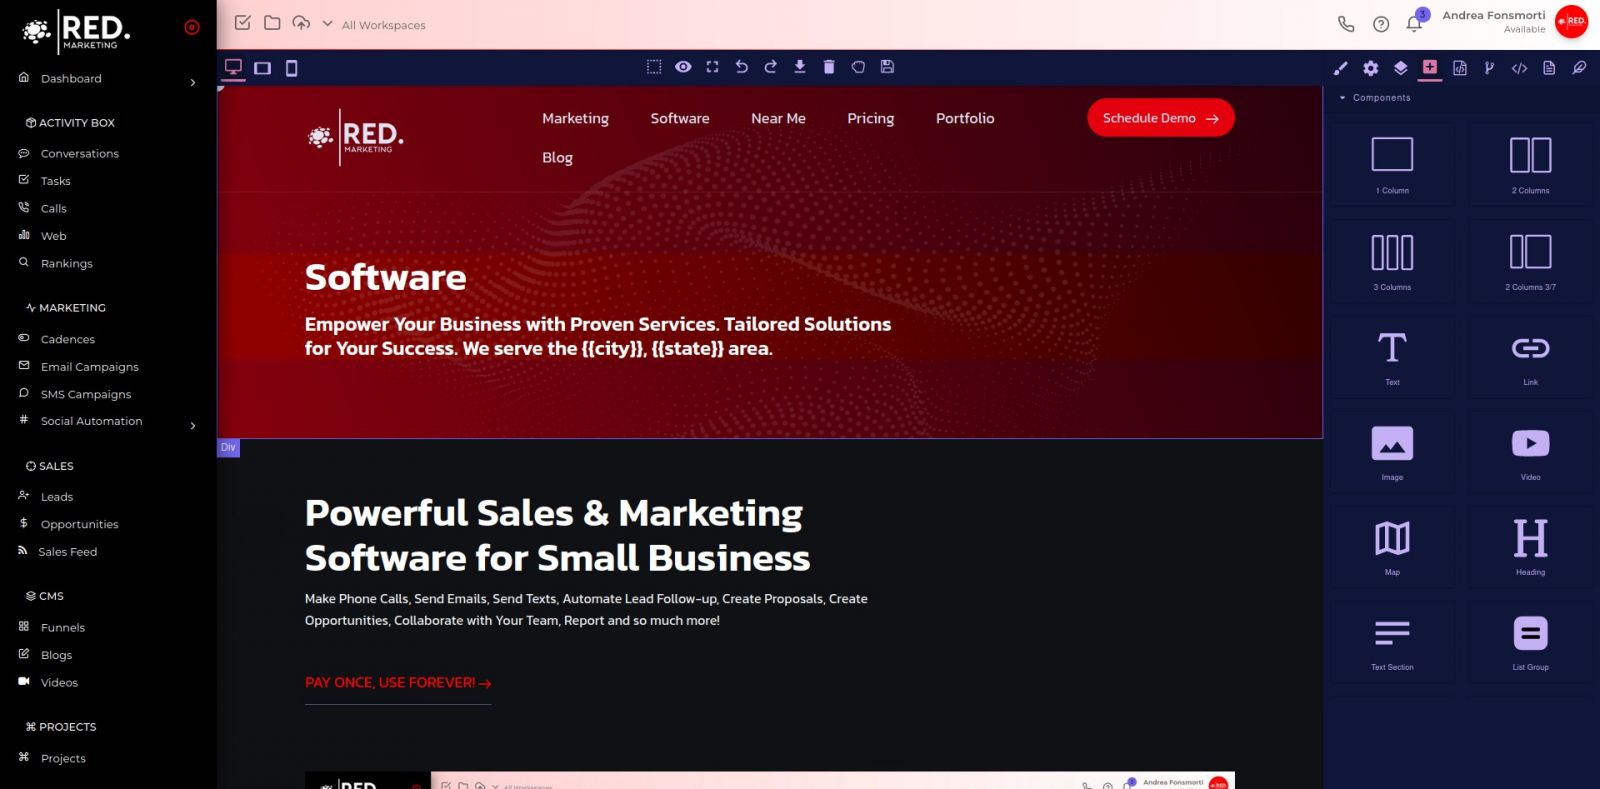
Task: Expand the Dashboard sidebar chevron
Action: (x=193, y=82)
